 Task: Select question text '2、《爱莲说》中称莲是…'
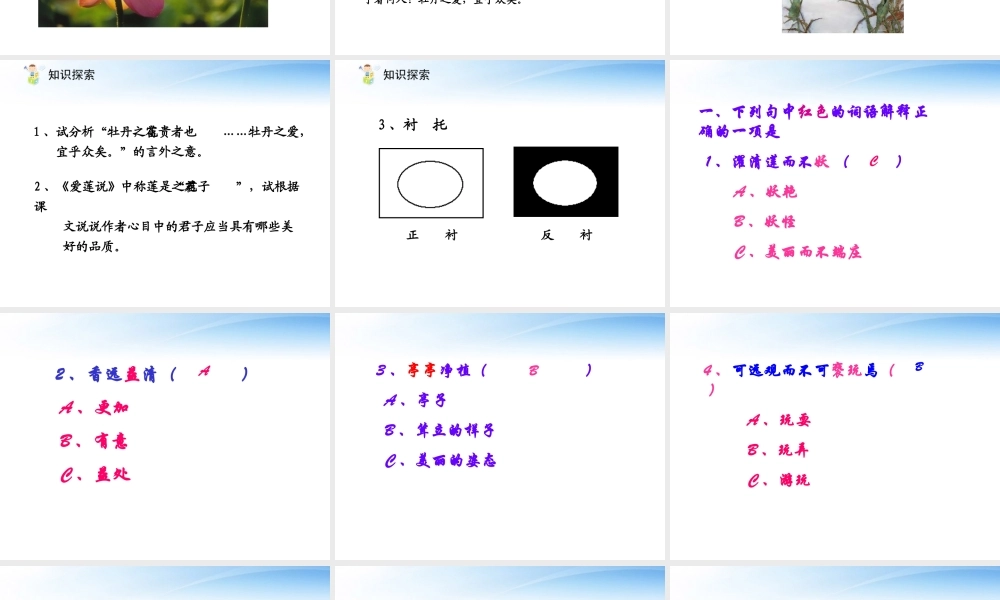pos(166,186)
